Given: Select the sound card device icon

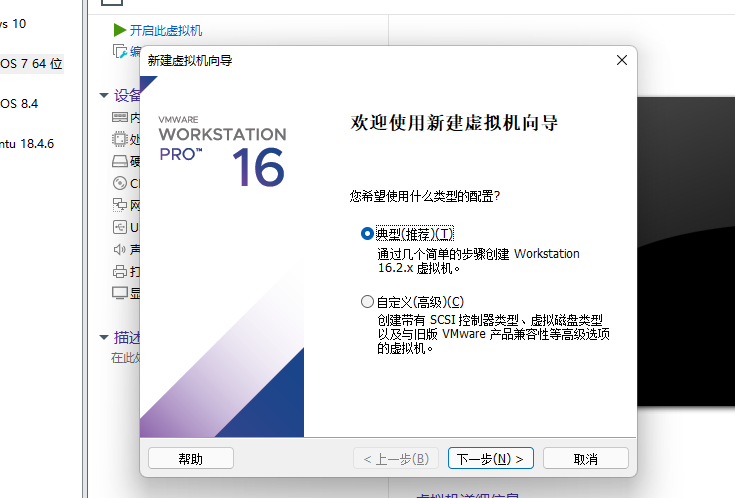Looking at the screenshot, I should point(120,249).
